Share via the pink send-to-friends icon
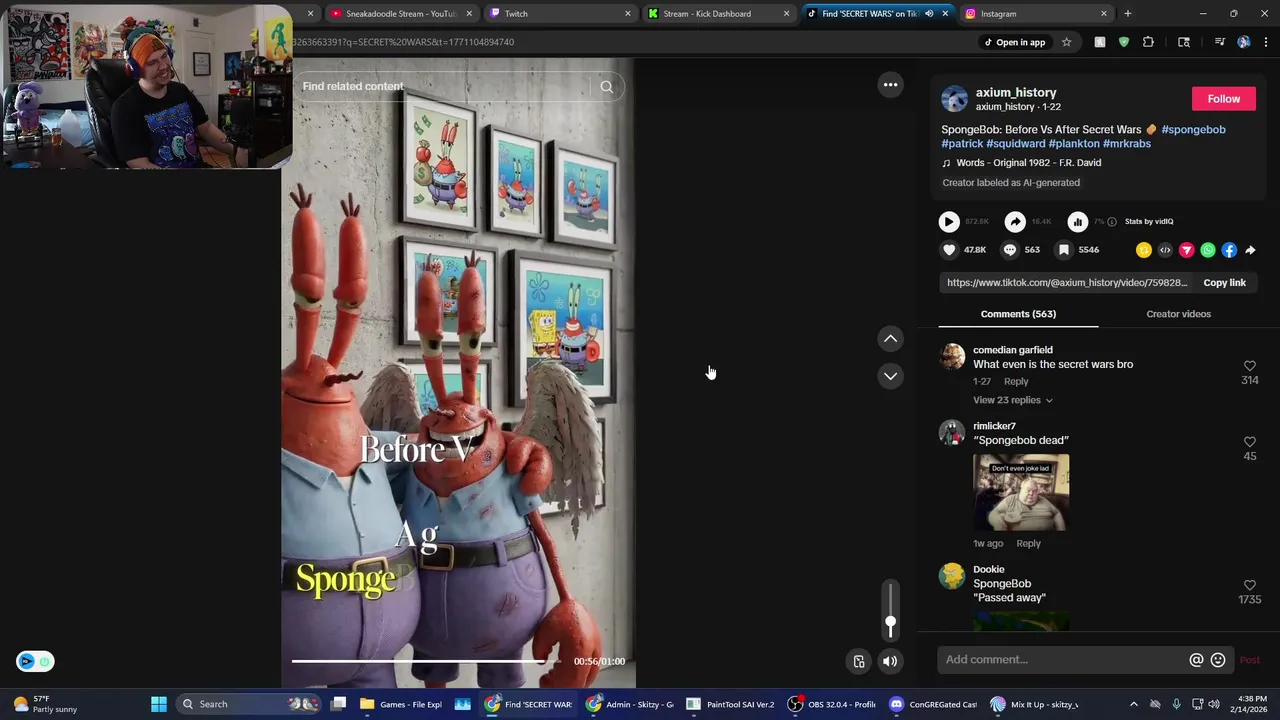1280x720 pixels. [x=1186, y=250]
